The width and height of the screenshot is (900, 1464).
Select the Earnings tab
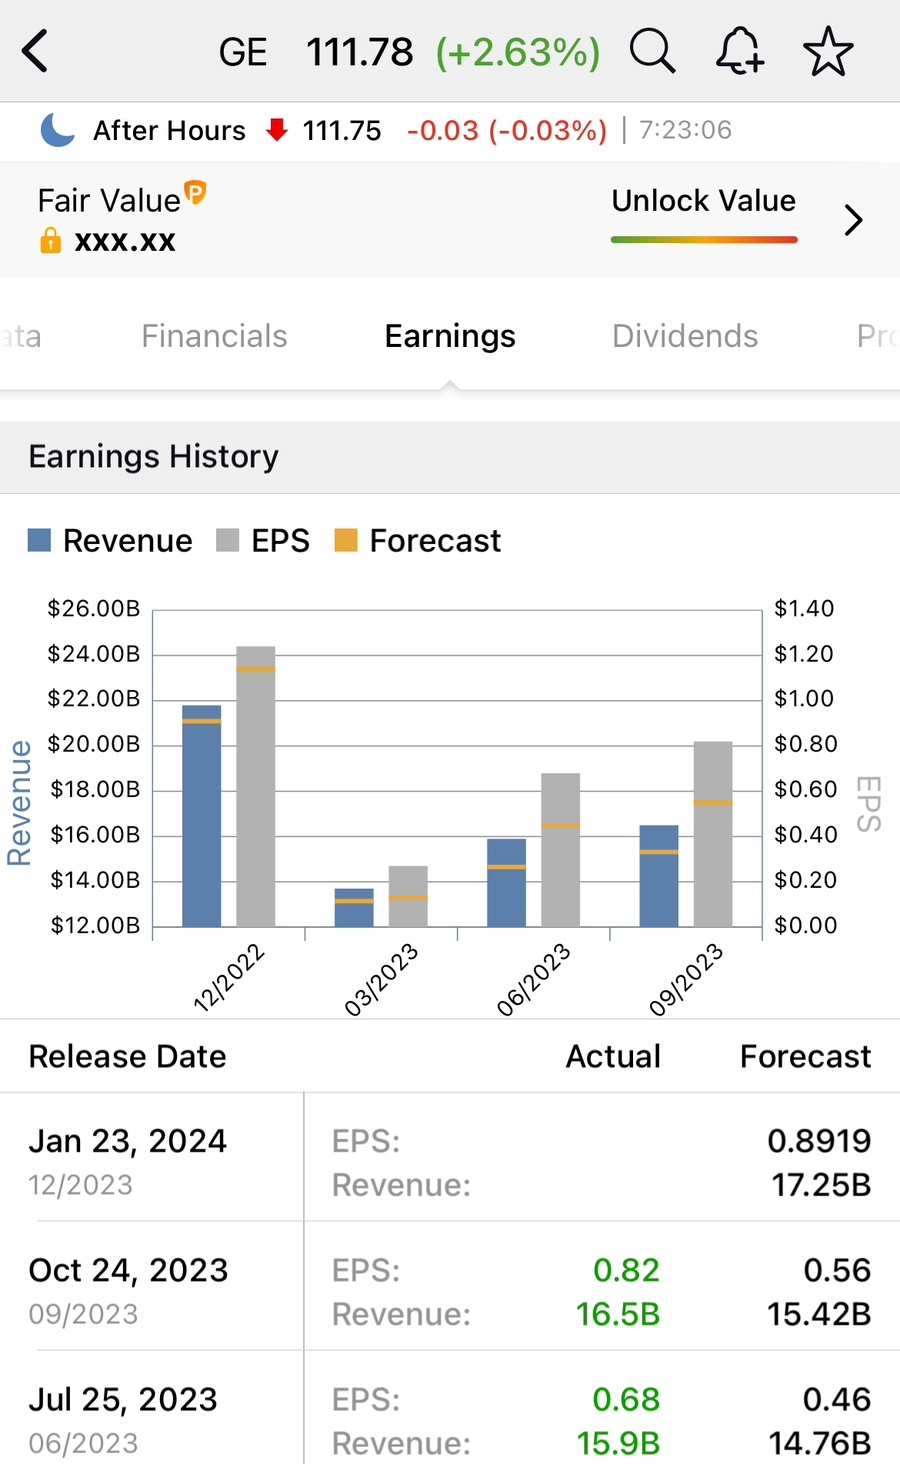(450, 336)
